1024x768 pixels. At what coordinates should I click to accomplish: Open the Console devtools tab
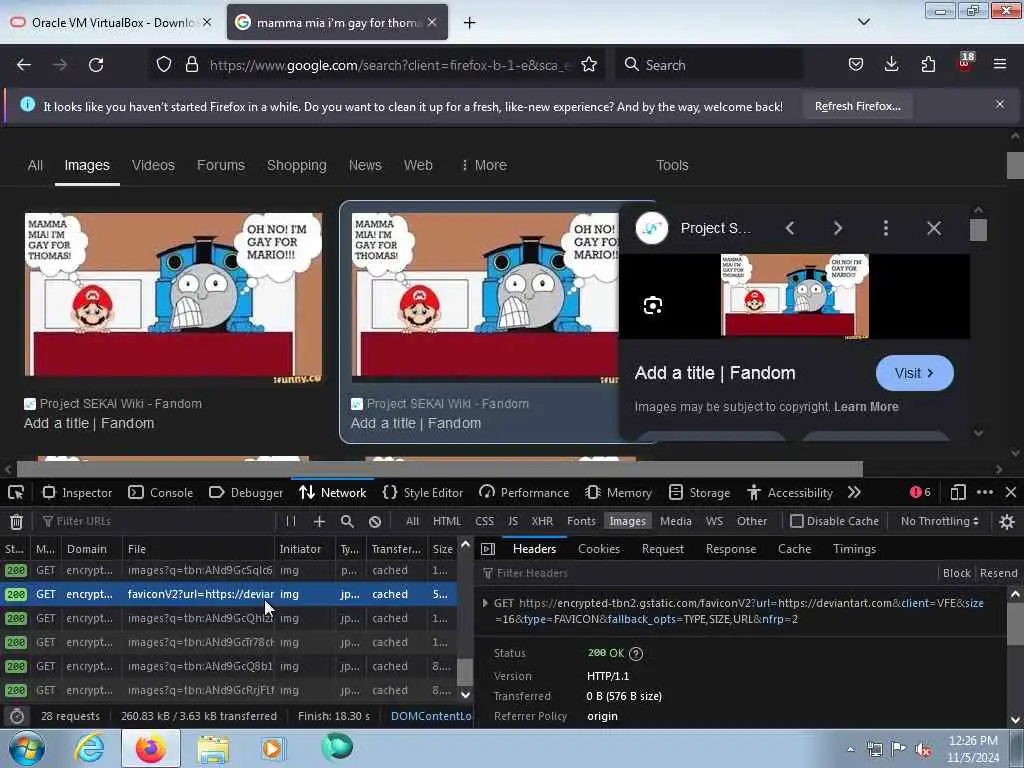point(161,492)
